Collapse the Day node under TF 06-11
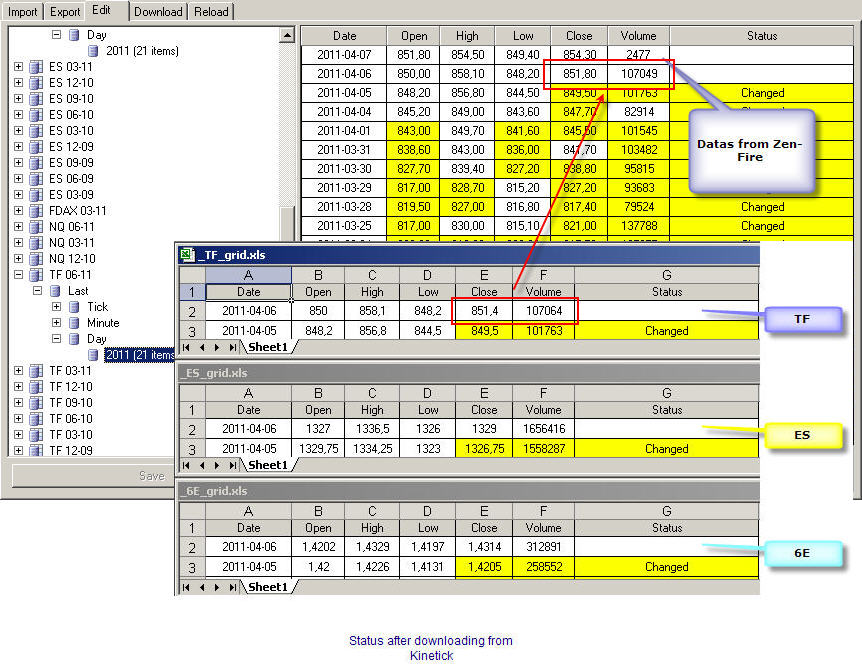The height and width of the screenshot is (664, 862). pos(57,339)
